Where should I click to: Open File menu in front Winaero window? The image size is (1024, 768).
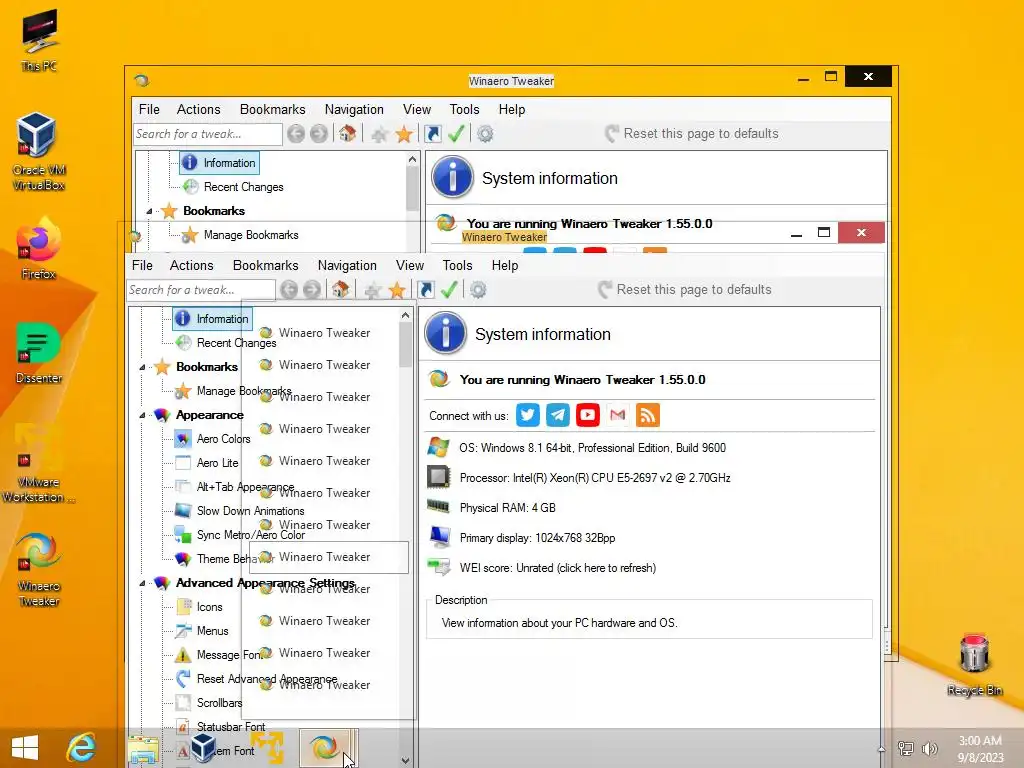tap(142, 265)
